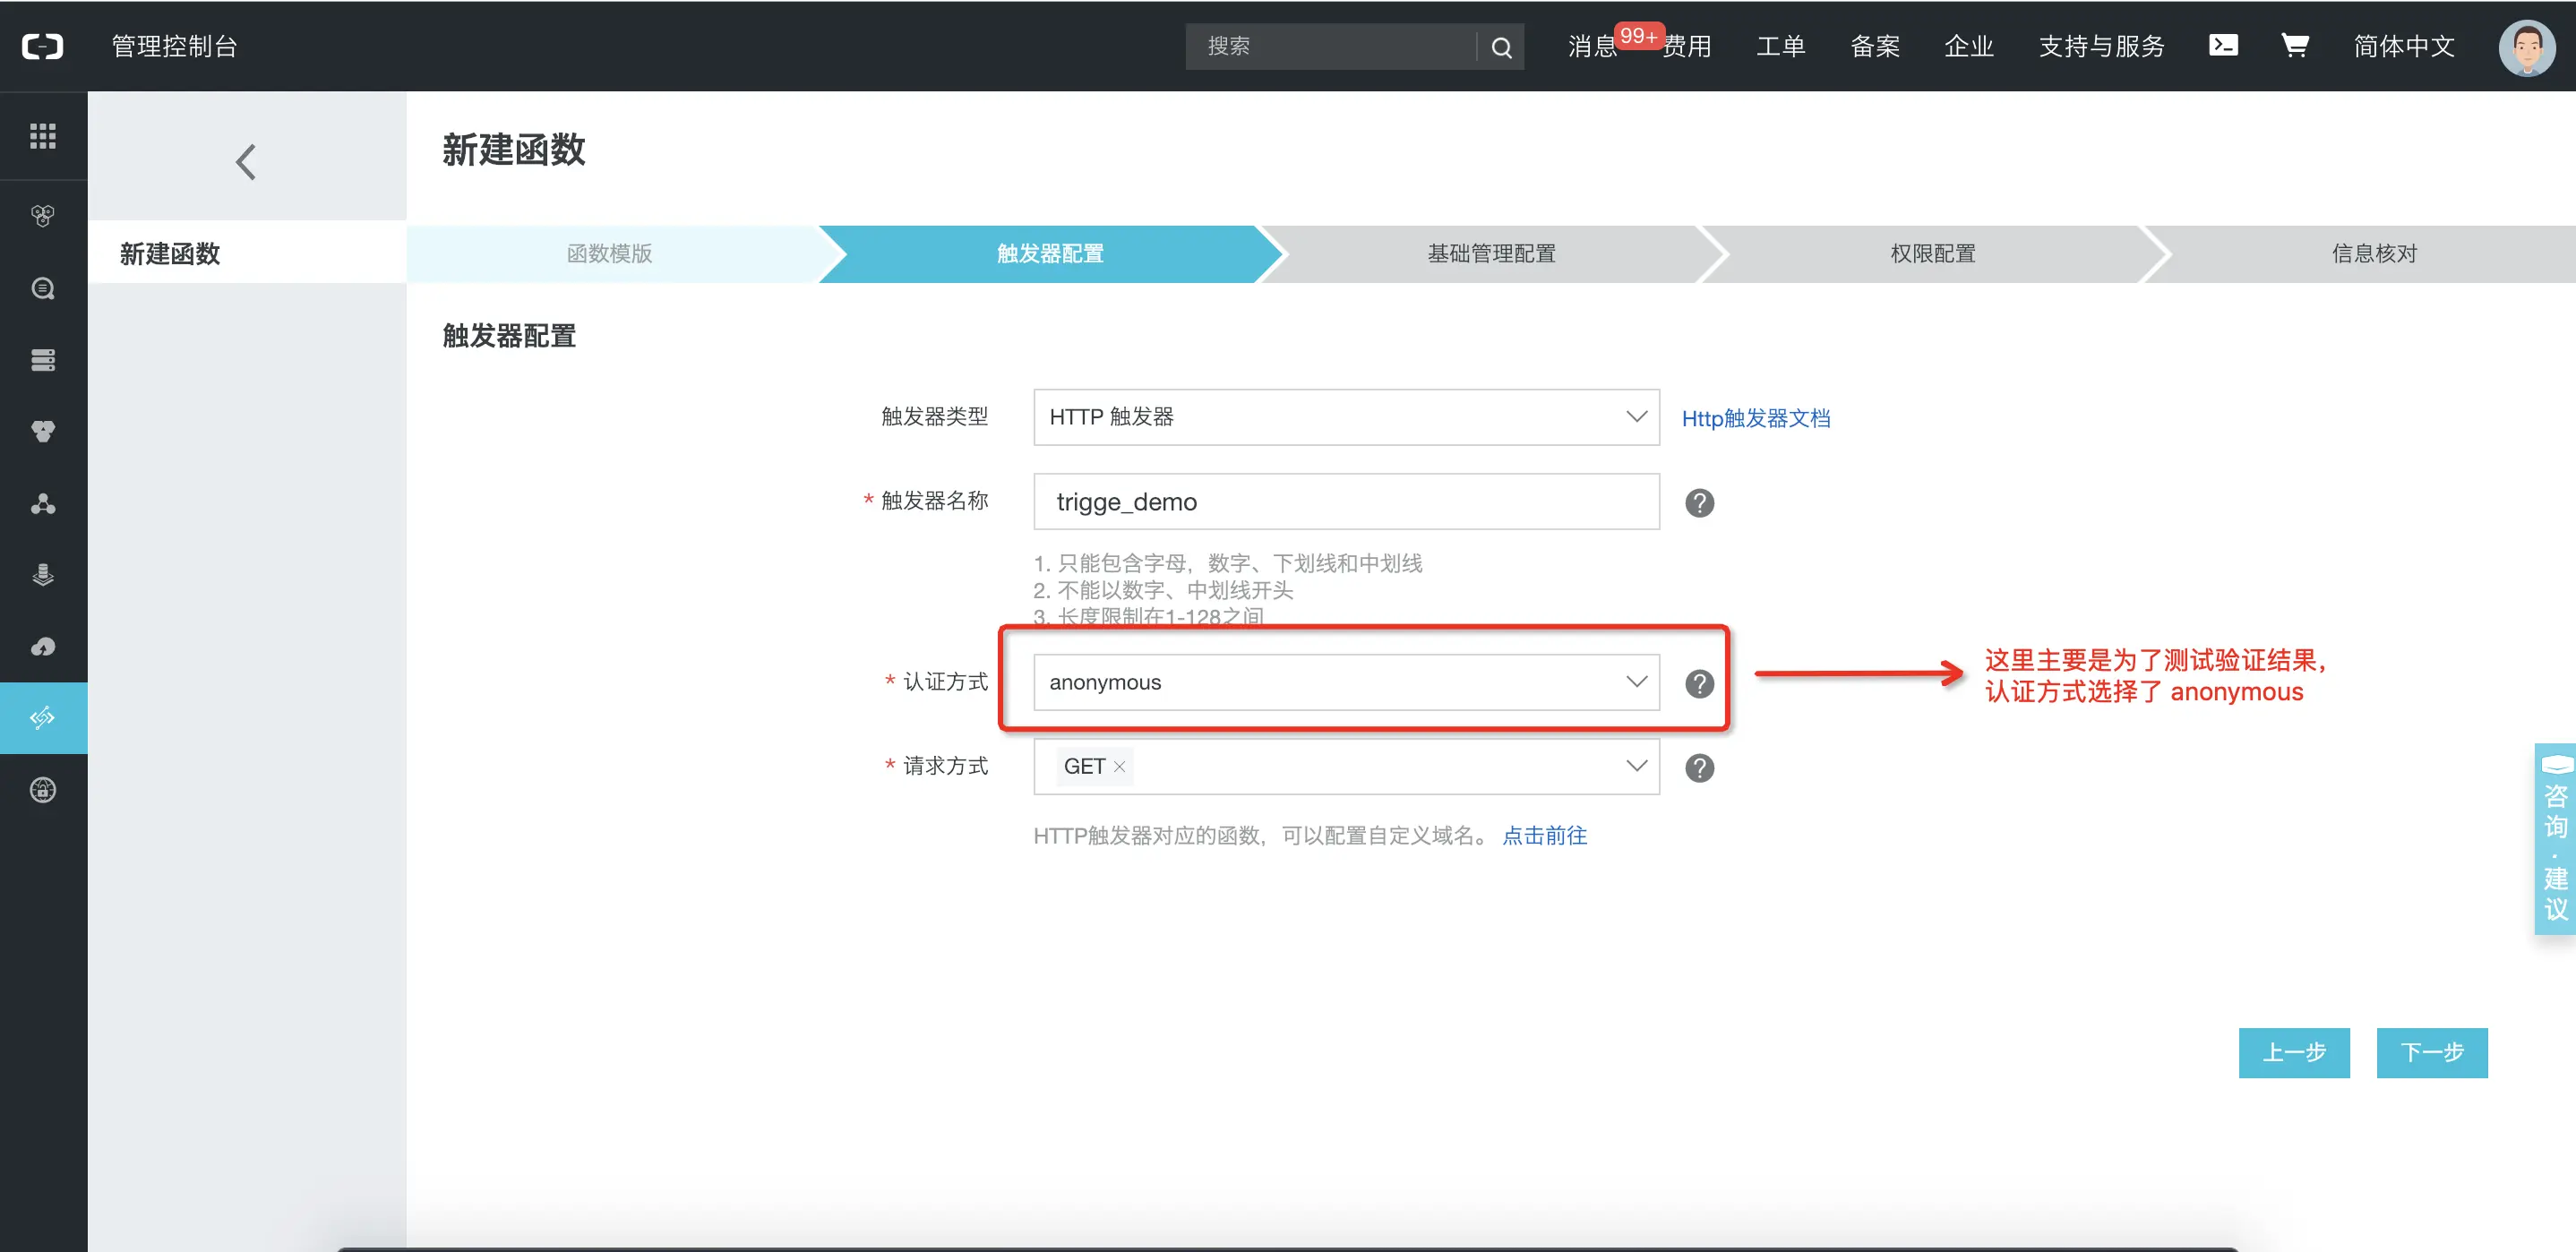Click the 下一步 button
2576x1252 pixels.
tap(2431, 1052)
